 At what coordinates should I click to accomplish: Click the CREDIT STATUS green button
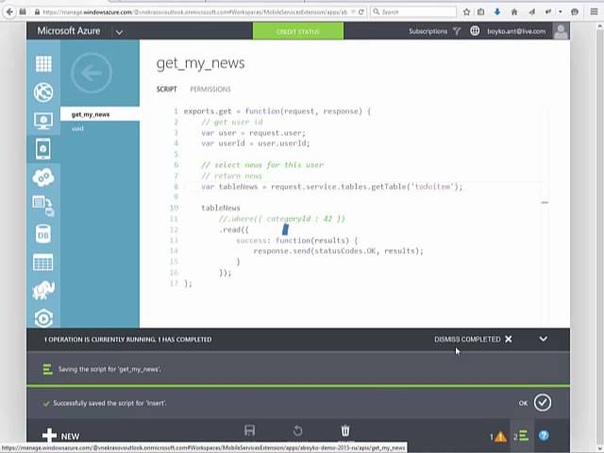point(298,31)
